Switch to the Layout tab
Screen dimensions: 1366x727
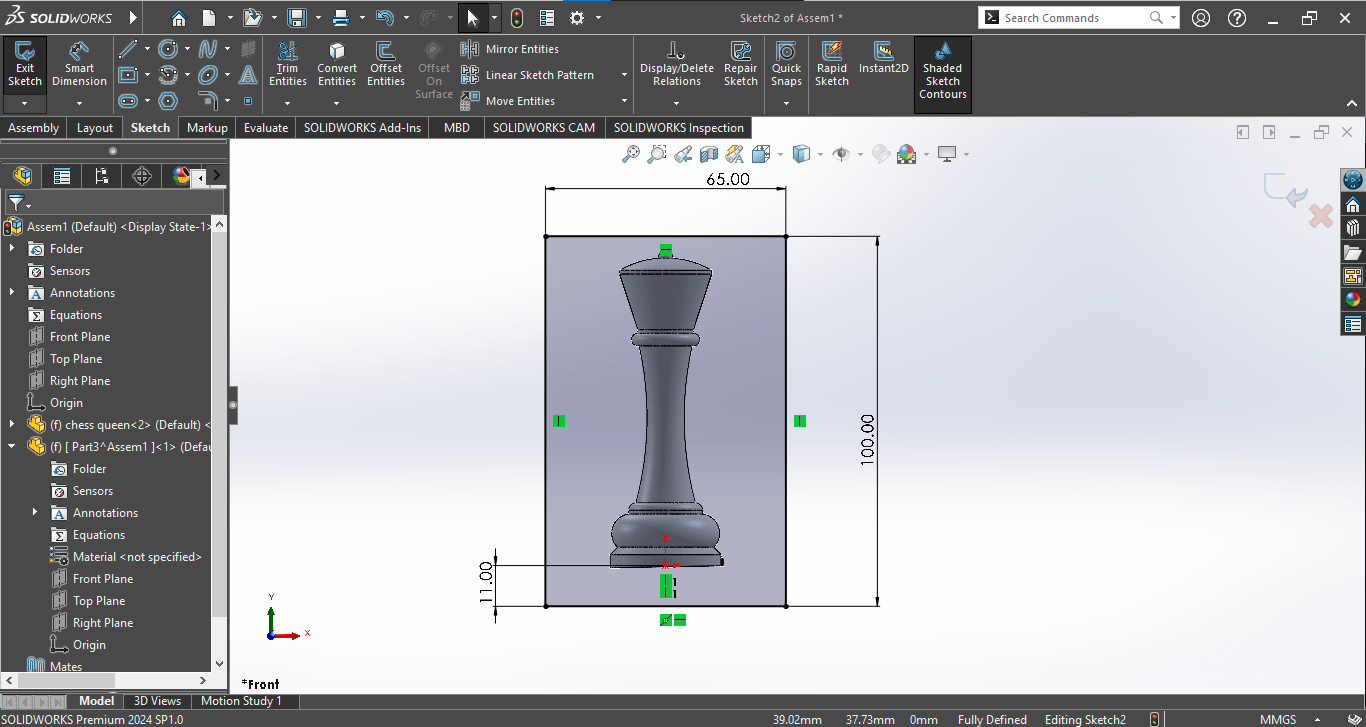coord(95,128)
